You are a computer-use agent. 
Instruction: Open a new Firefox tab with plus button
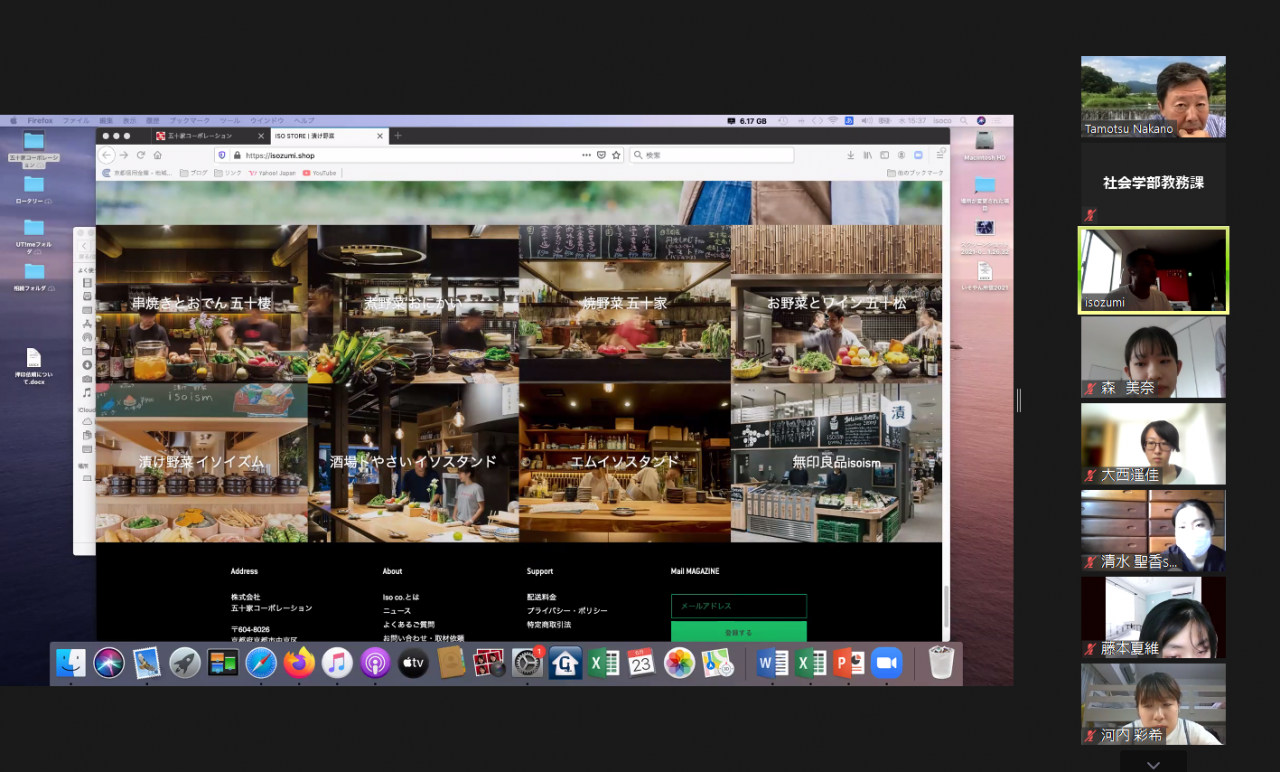pyautogui.click(x=398, y=136)
